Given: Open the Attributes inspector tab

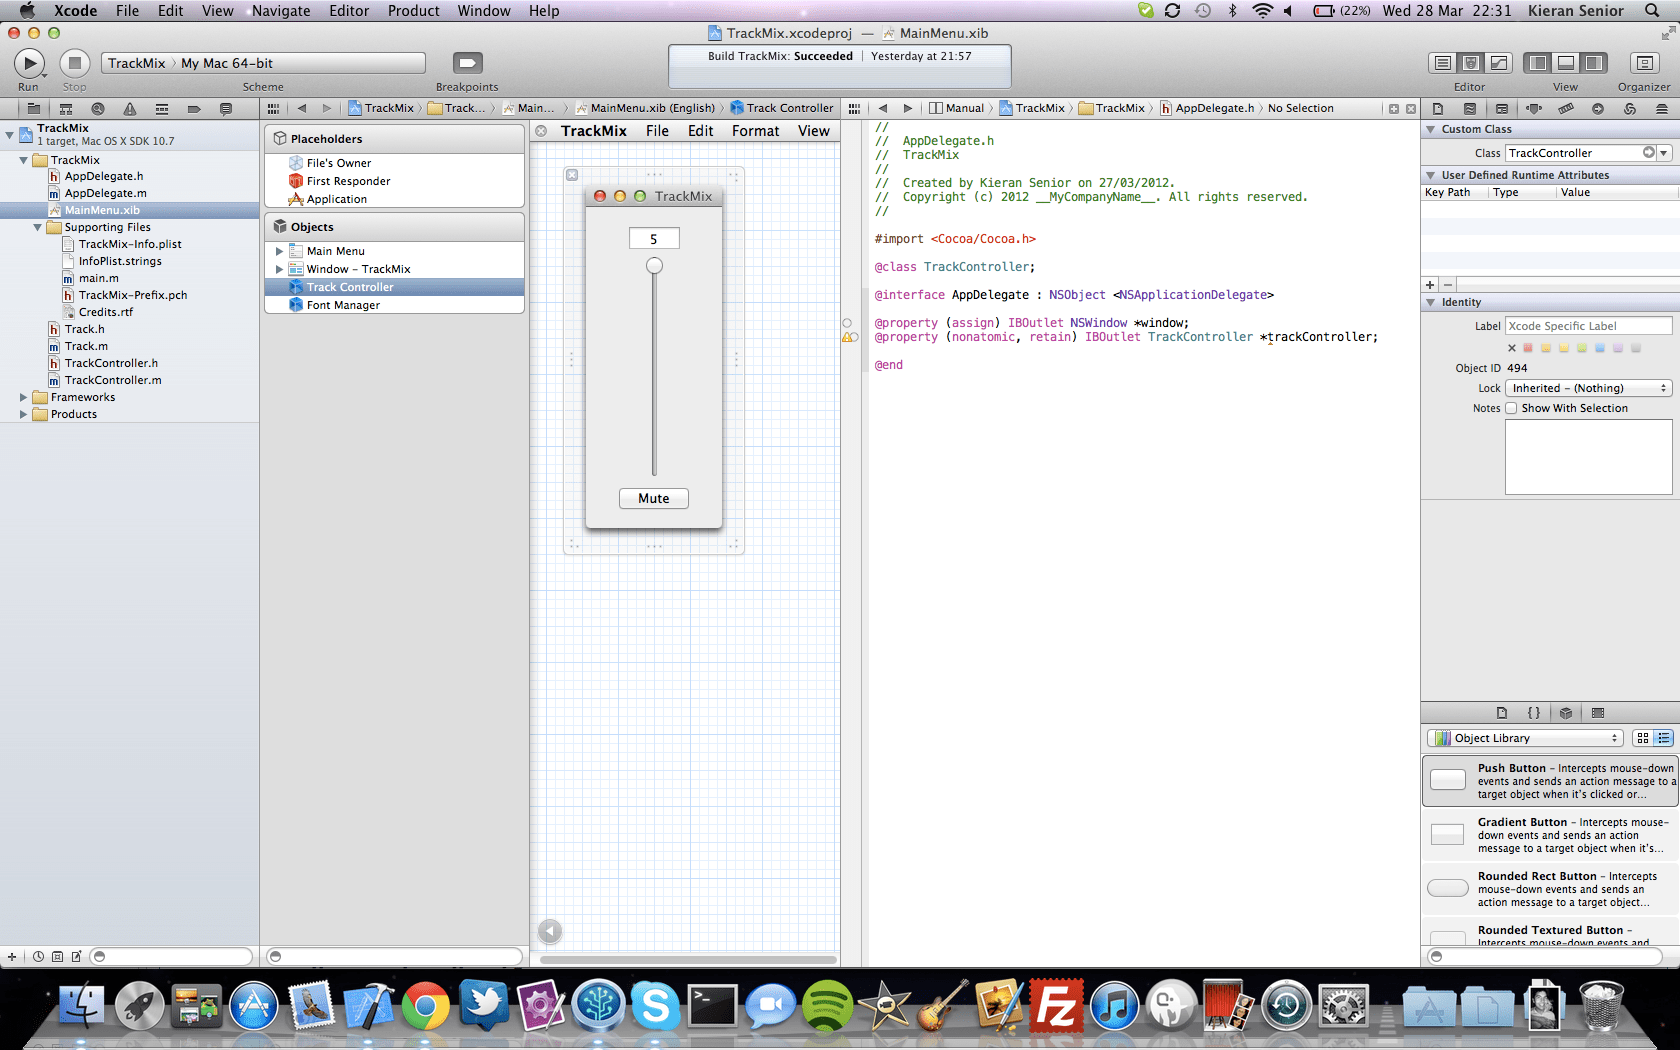Looking at the screenshot, I should tap(1534, 108).
